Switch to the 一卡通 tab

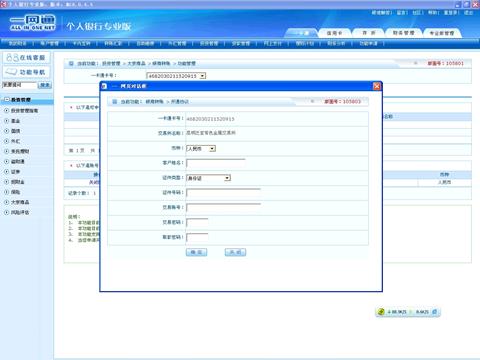tap(301, 33)
